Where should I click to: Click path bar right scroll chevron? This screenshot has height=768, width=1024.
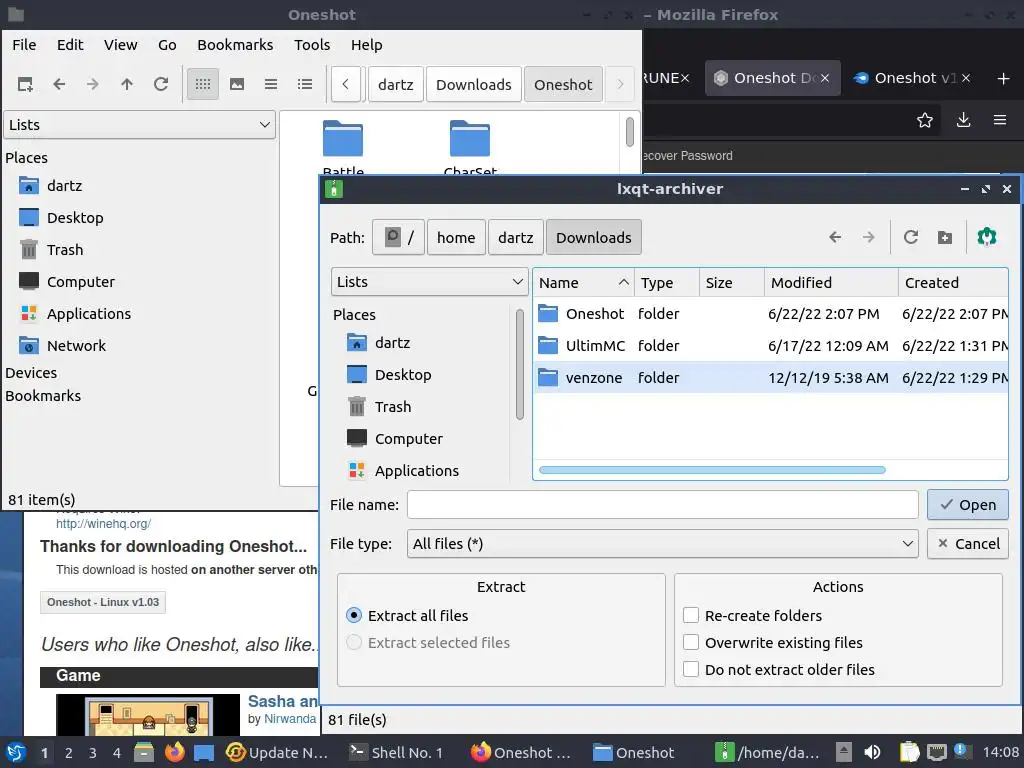(x=620, y=84)
